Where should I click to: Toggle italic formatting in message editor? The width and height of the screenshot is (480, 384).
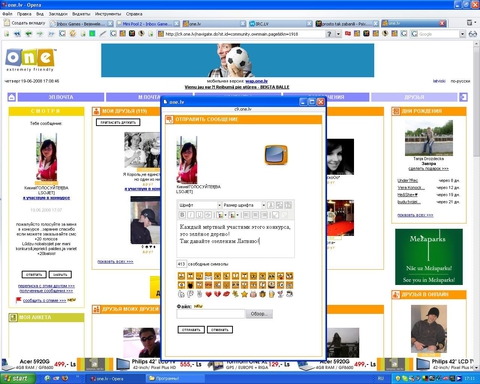191,215
